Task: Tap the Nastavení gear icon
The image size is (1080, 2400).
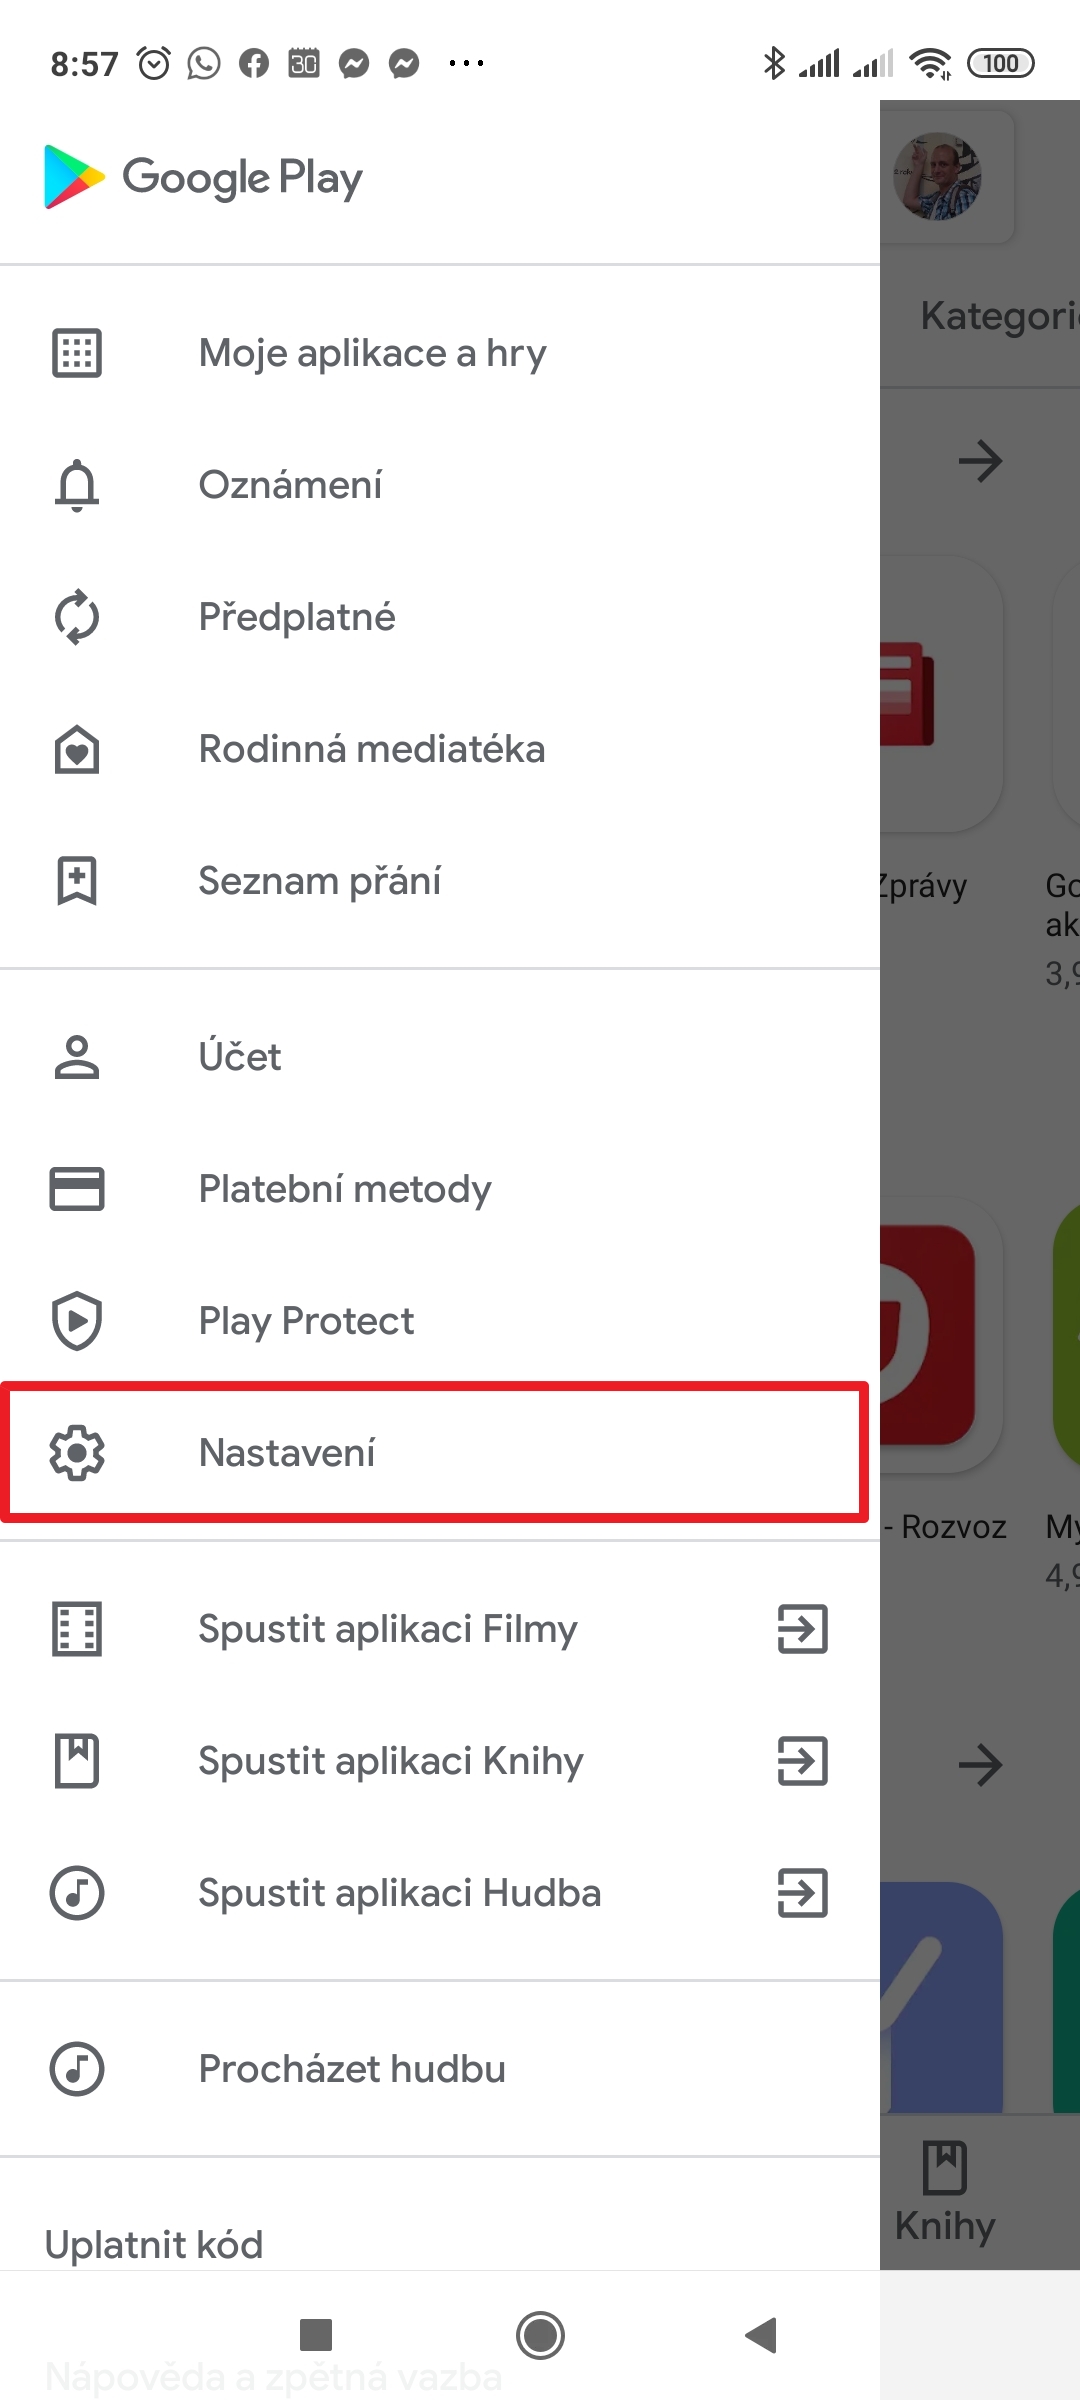Action: tap(77, 1453)
